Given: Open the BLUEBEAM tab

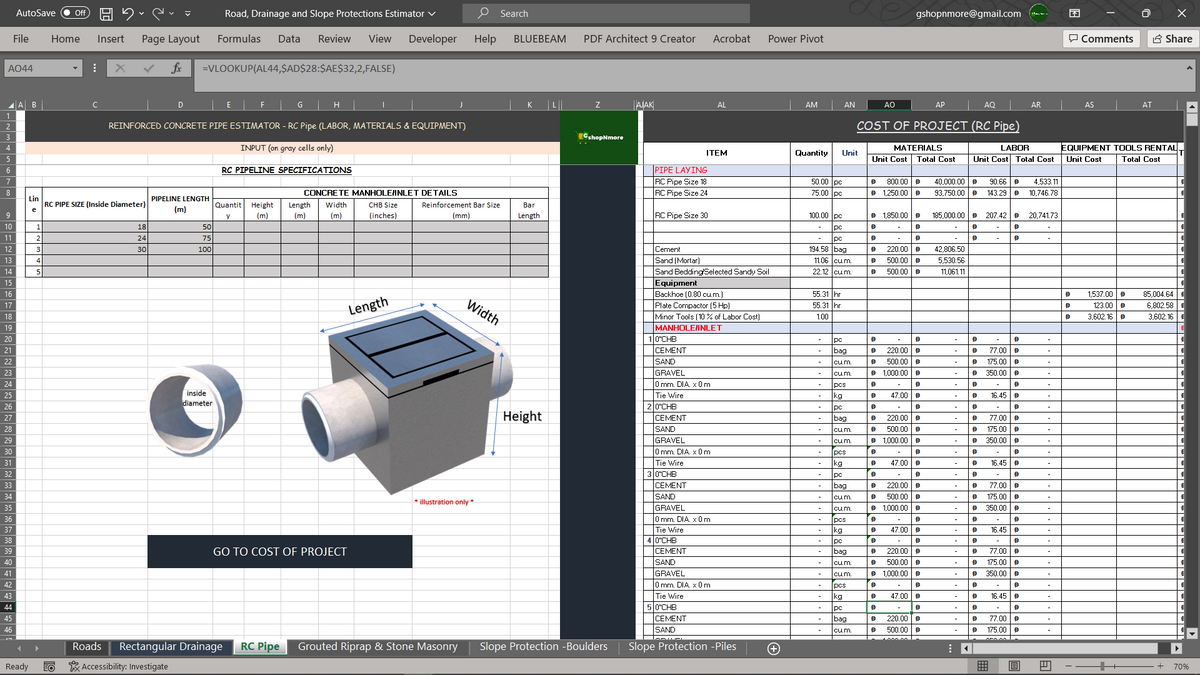Looking at the screenshot, I should click(x=540, y=39).
